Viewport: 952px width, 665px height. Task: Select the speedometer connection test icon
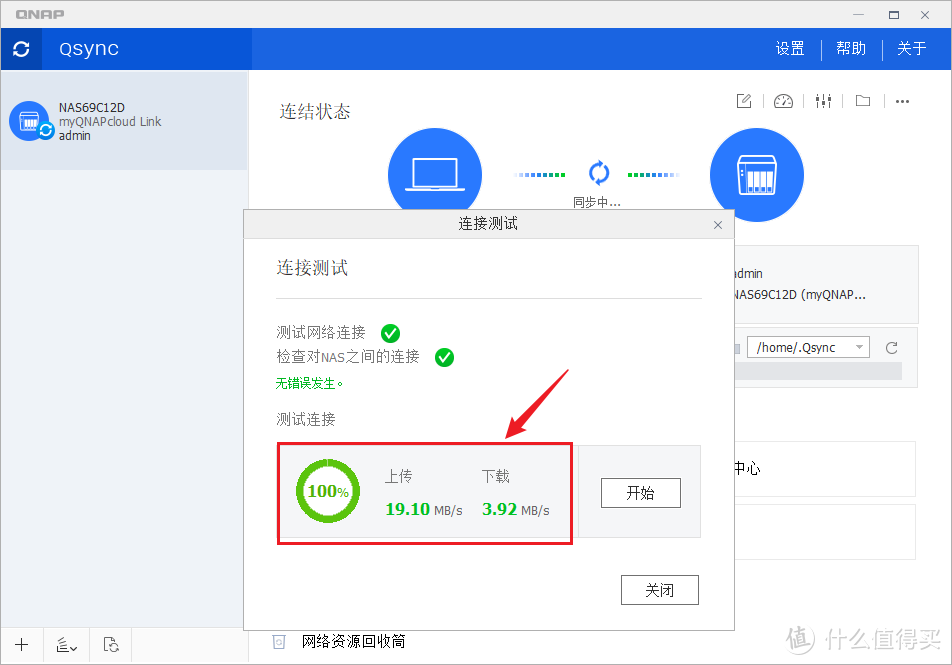point(783,101)
